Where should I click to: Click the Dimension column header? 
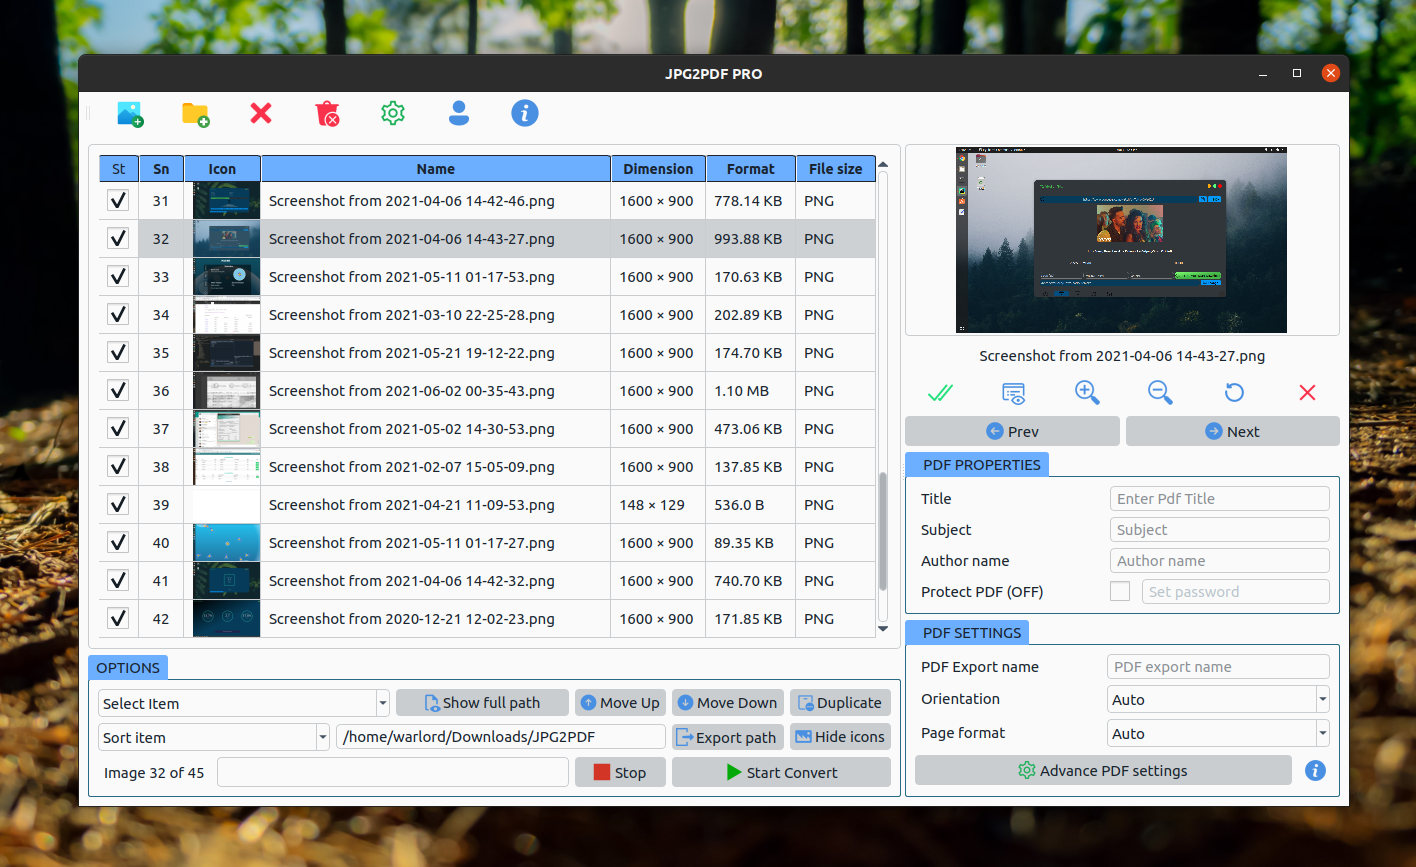658,169
